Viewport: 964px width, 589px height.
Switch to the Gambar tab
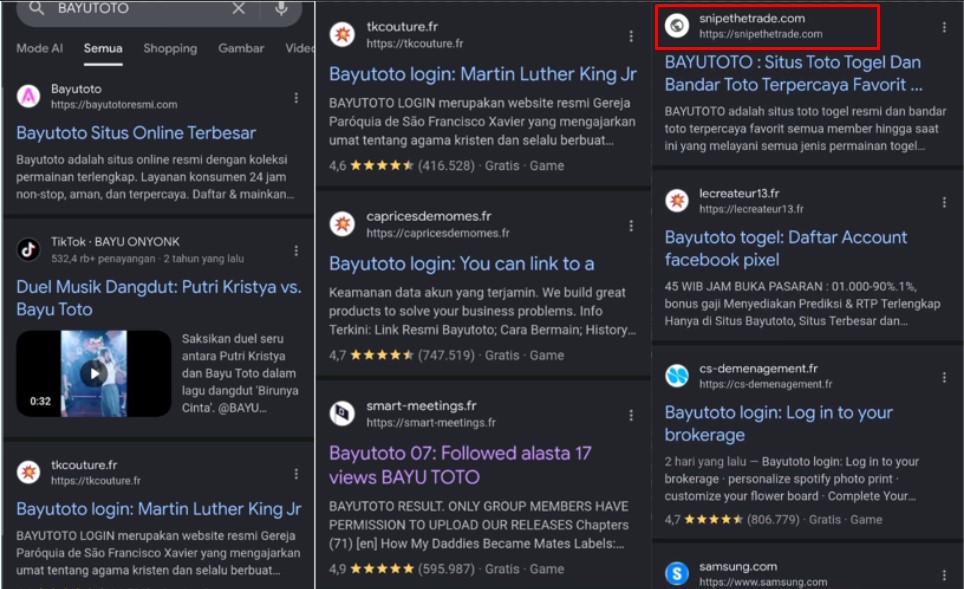(x=241, y=48)
